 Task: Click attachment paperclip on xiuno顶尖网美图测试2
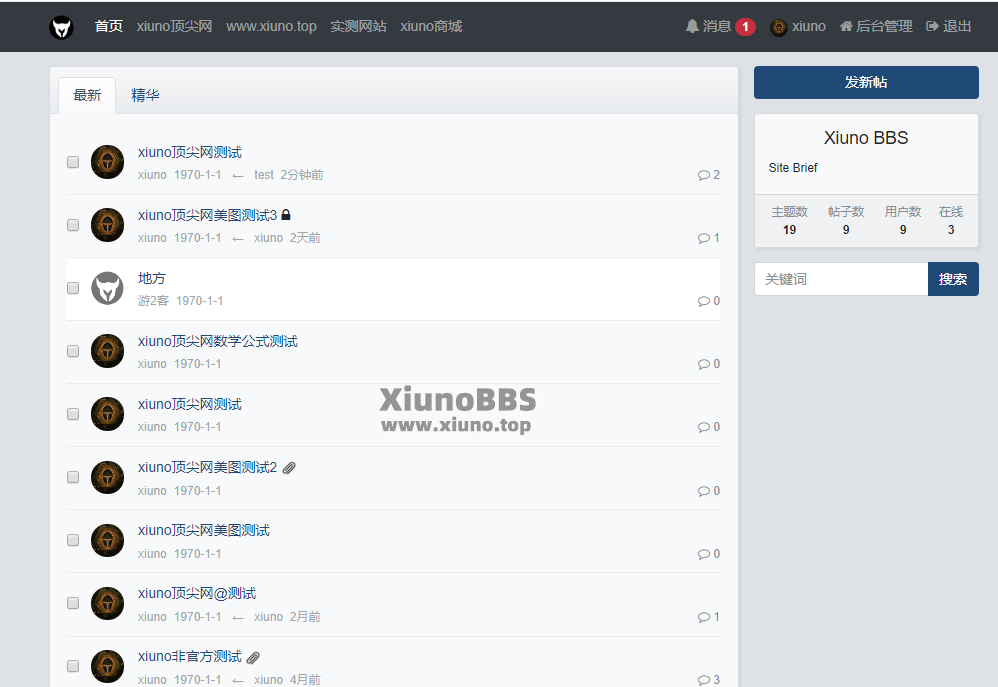(289, 468)
